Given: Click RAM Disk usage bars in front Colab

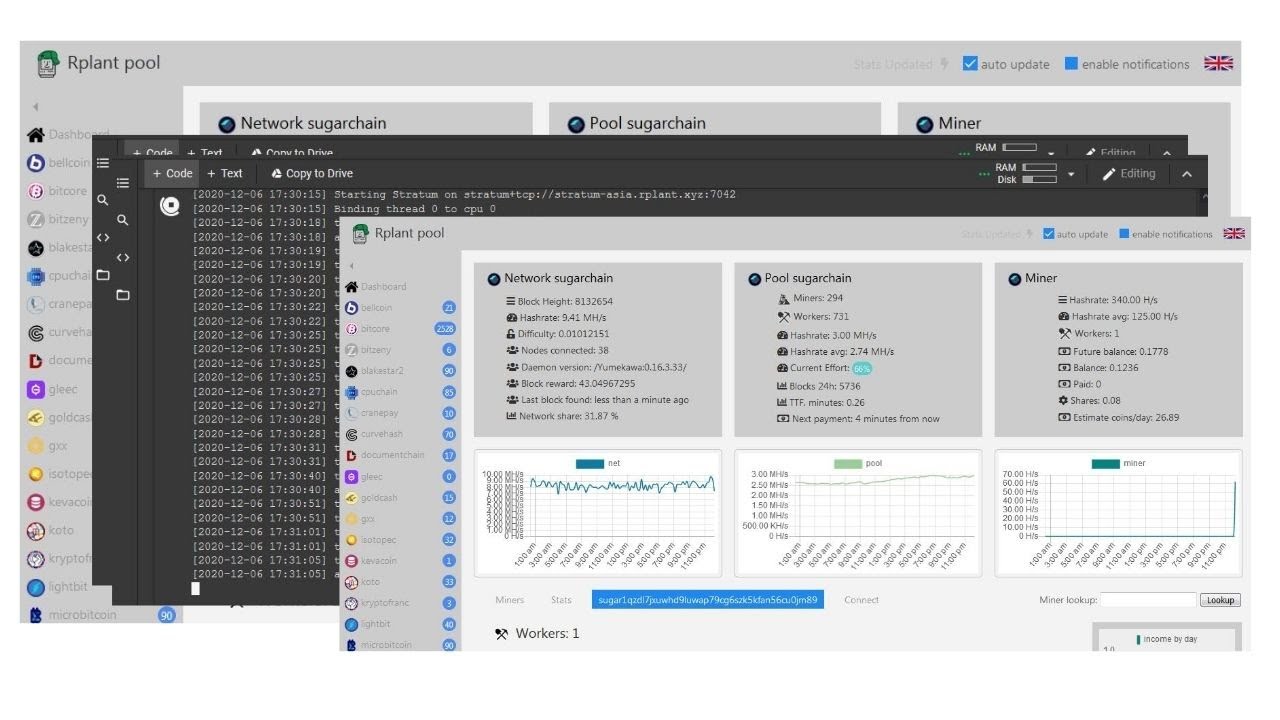Looking at the screenshot, I should (1040, 174).
